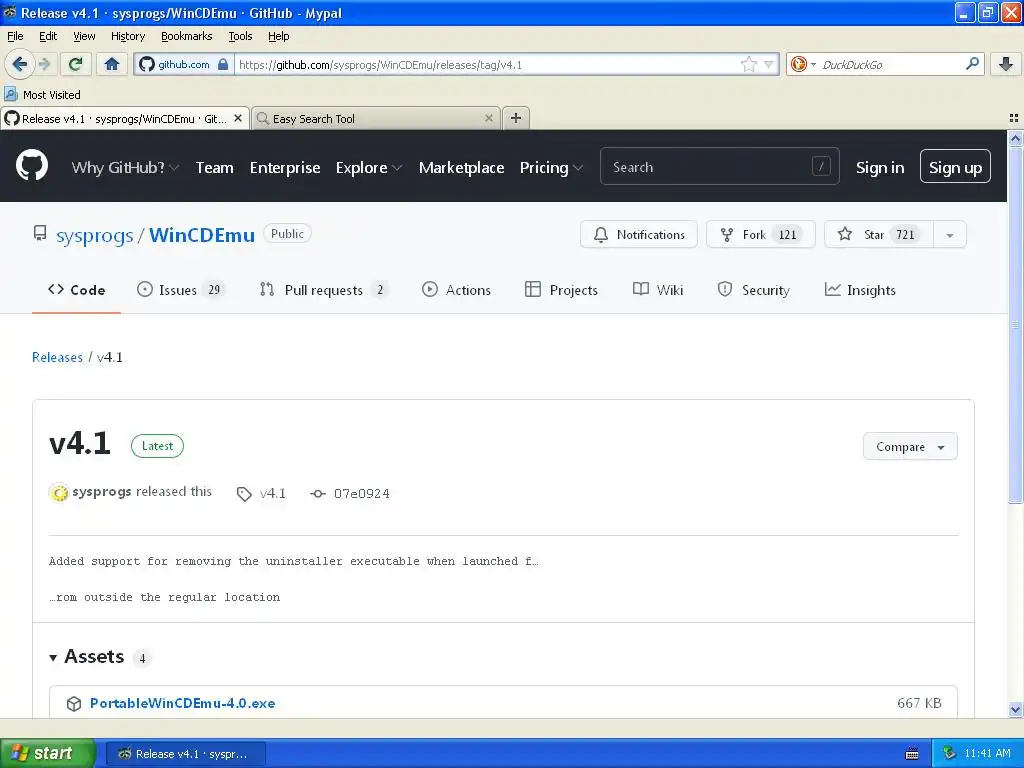The height and width of the screenshot is (768, 1024).
Task: Switch to the Actions tab
Action: 456,290
